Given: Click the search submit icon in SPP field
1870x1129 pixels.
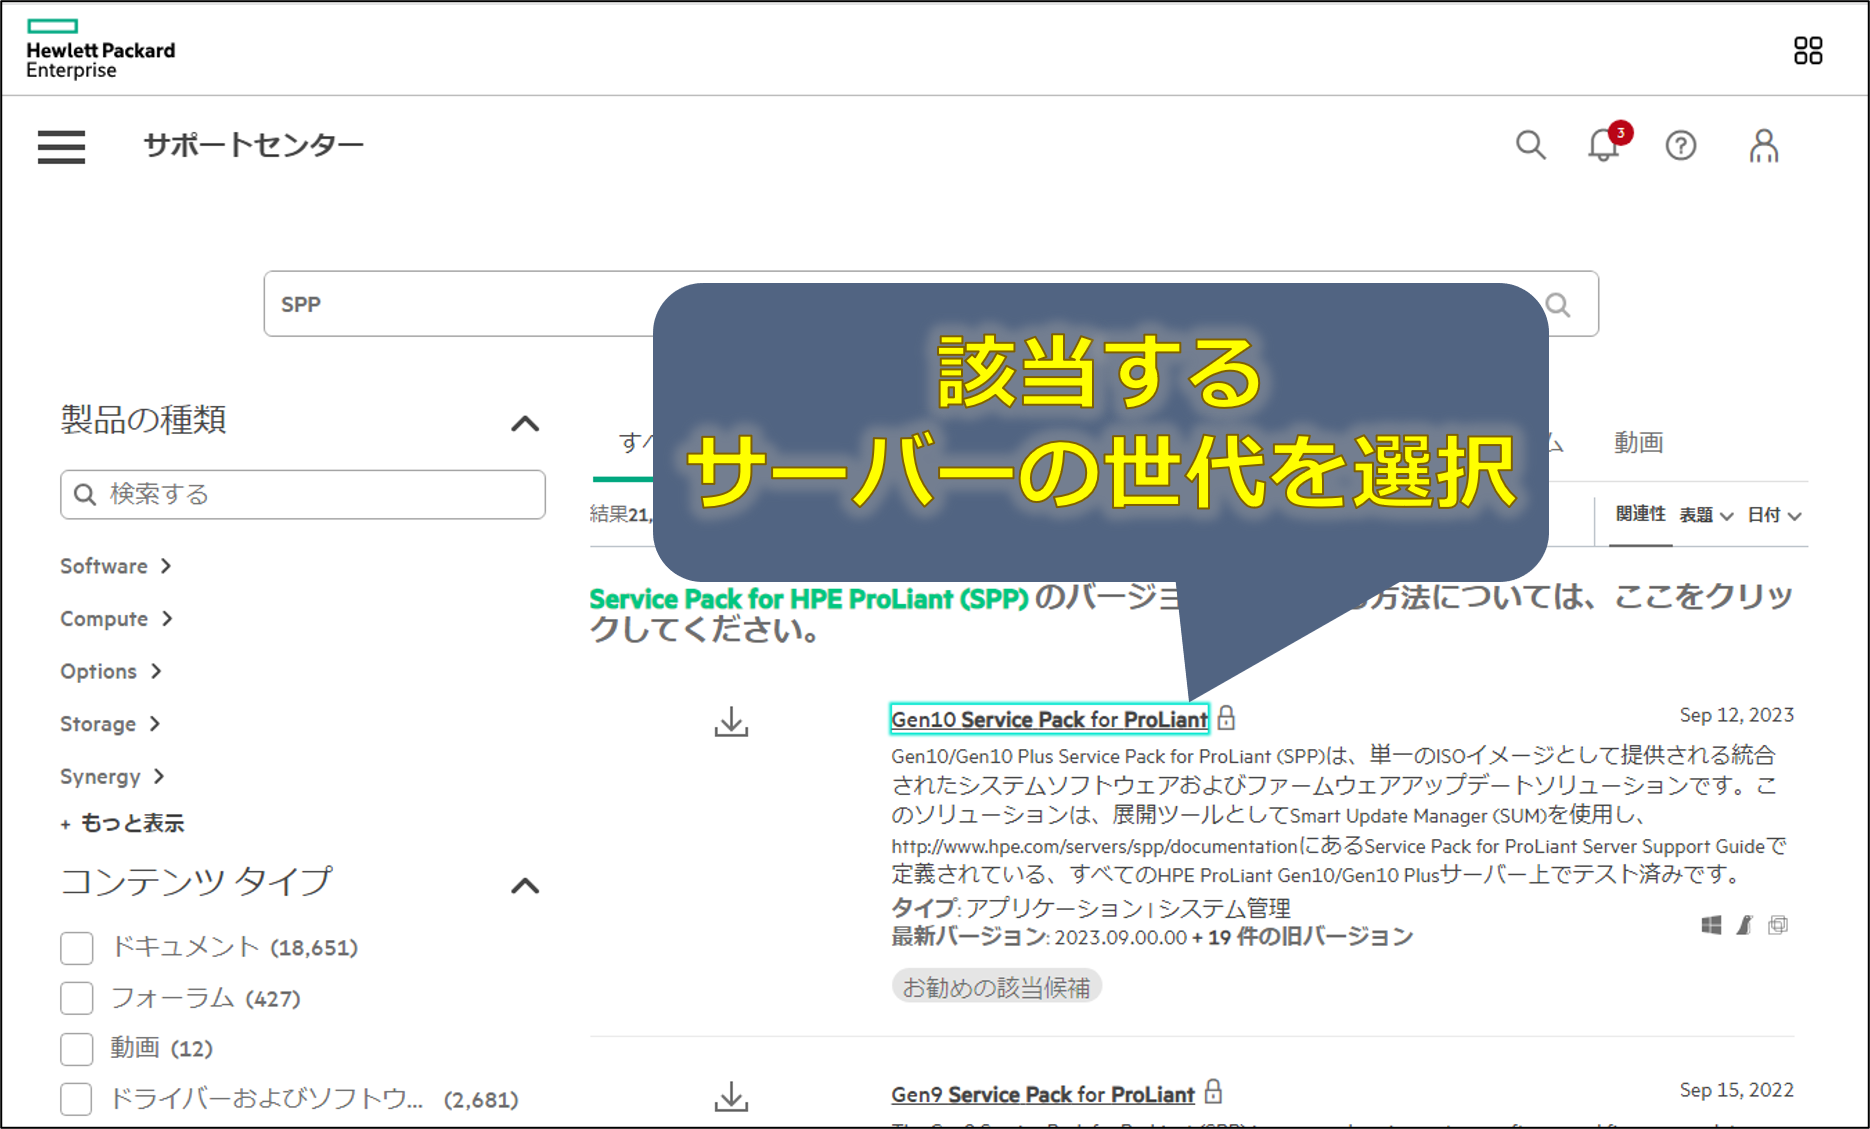Looking at the screenshot, I should (1558, 304).
